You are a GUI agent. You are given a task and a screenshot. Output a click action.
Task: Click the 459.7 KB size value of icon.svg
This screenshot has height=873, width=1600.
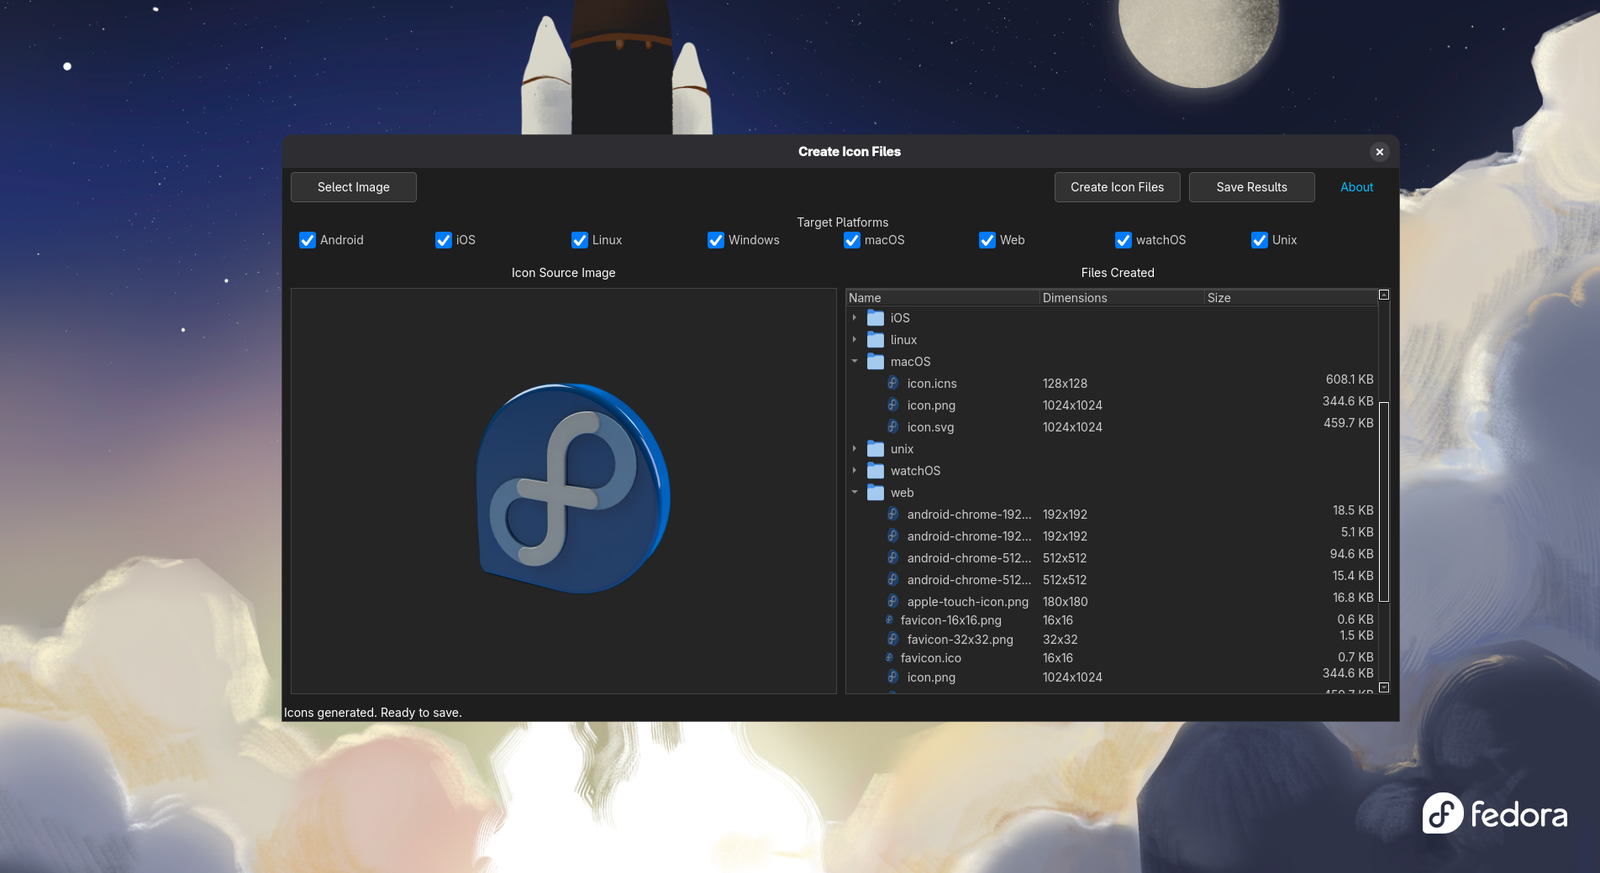[x=1348, y=423]
